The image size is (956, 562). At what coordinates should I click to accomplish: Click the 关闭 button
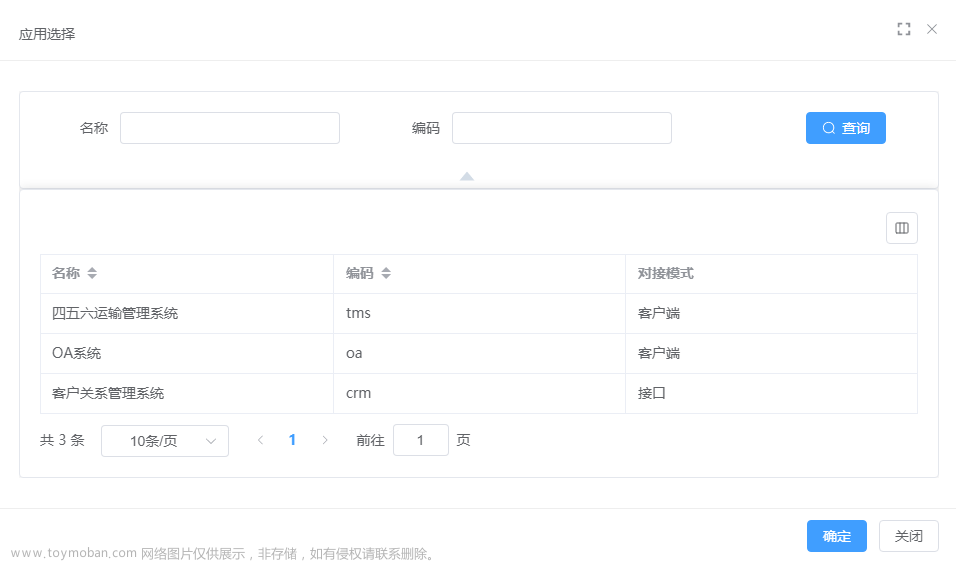908,536
